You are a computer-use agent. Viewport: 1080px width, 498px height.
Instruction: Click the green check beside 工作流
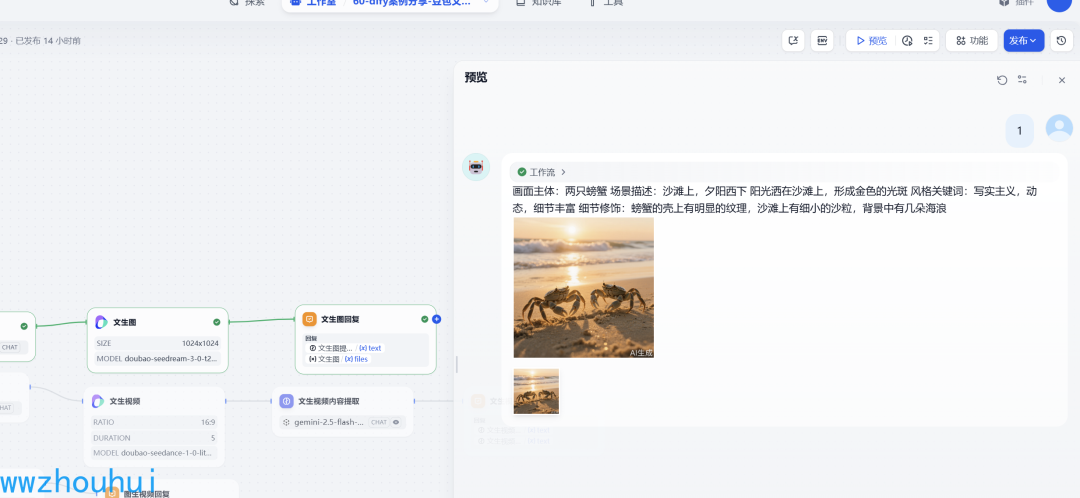521,172
